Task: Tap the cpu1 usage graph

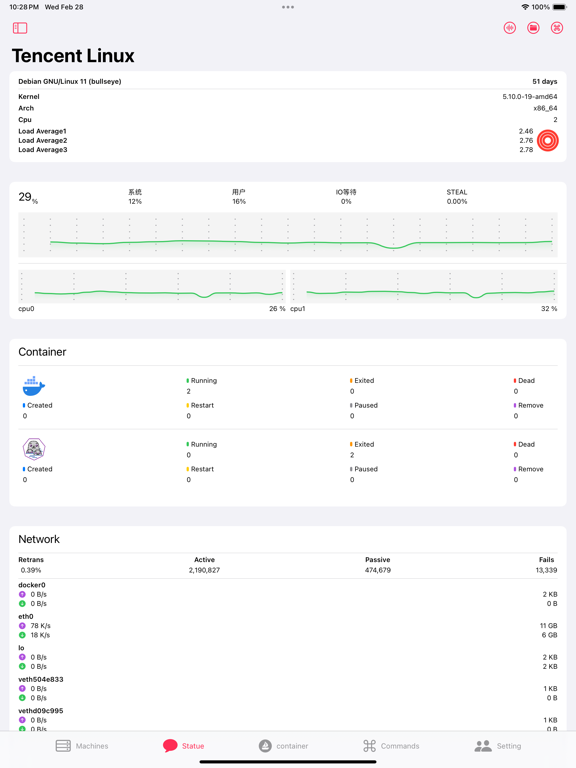Action: 424,286
